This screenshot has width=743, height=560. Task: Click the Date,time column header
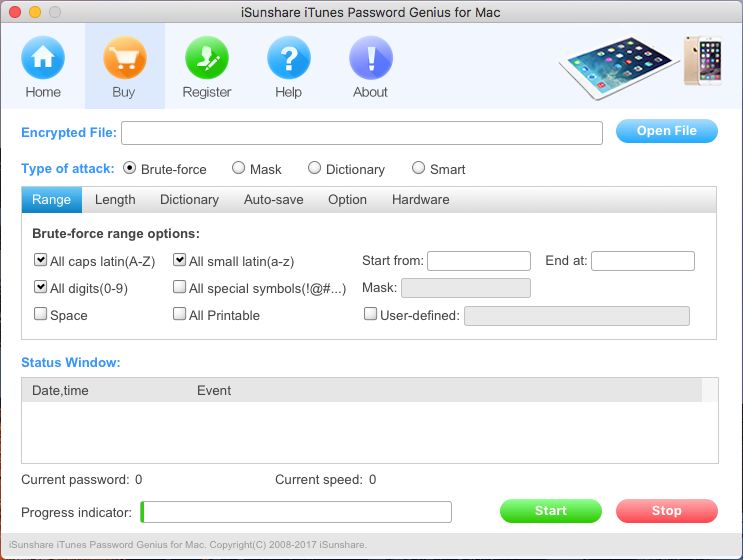(x=60, y=390)
